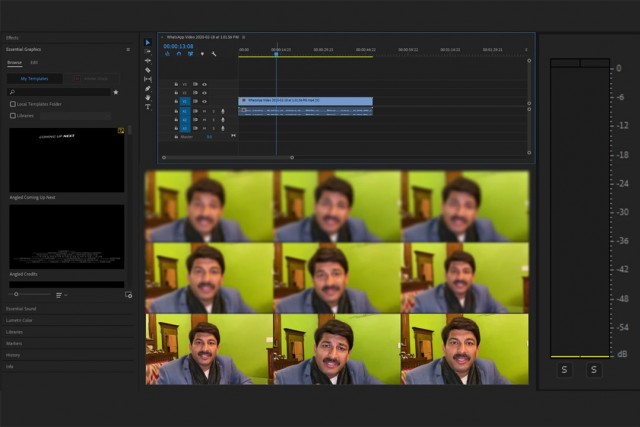Toggle voice-over record on track A1

[223, 111]
